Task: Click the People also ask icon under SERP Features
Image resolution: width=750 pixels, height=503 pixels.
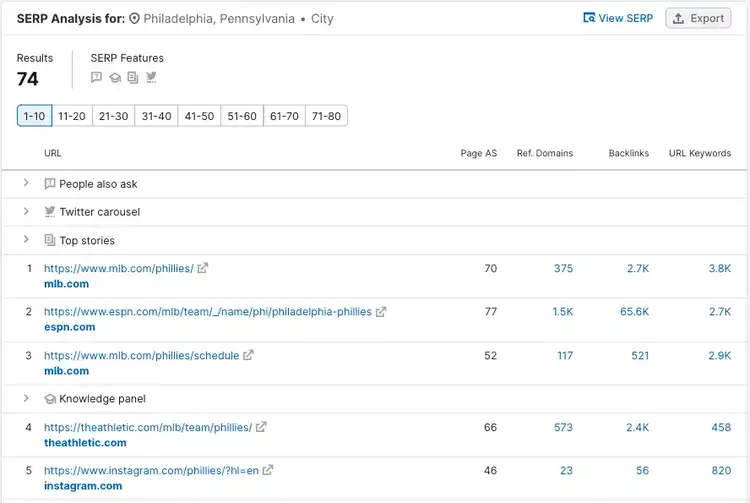Action: tap(96, 77)
